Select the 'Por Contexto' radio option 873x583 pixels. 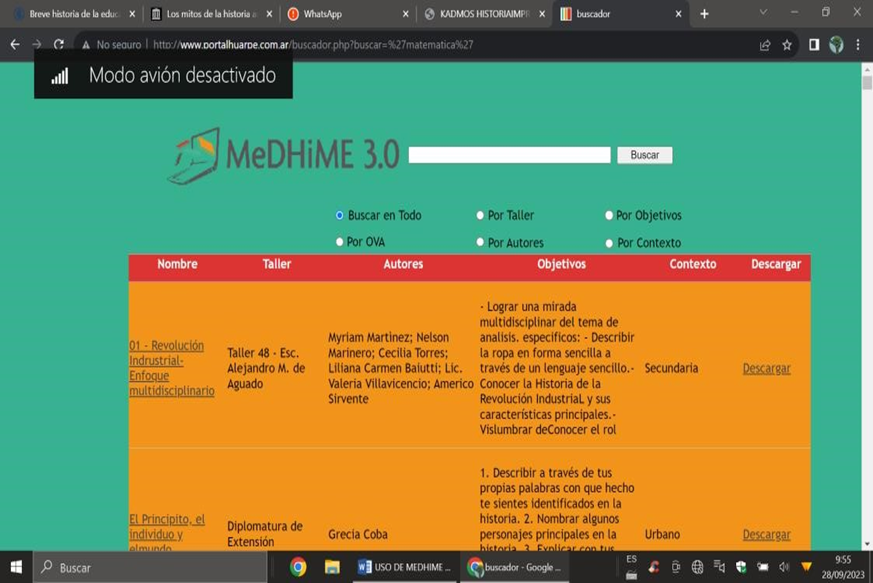click(609, 243)
